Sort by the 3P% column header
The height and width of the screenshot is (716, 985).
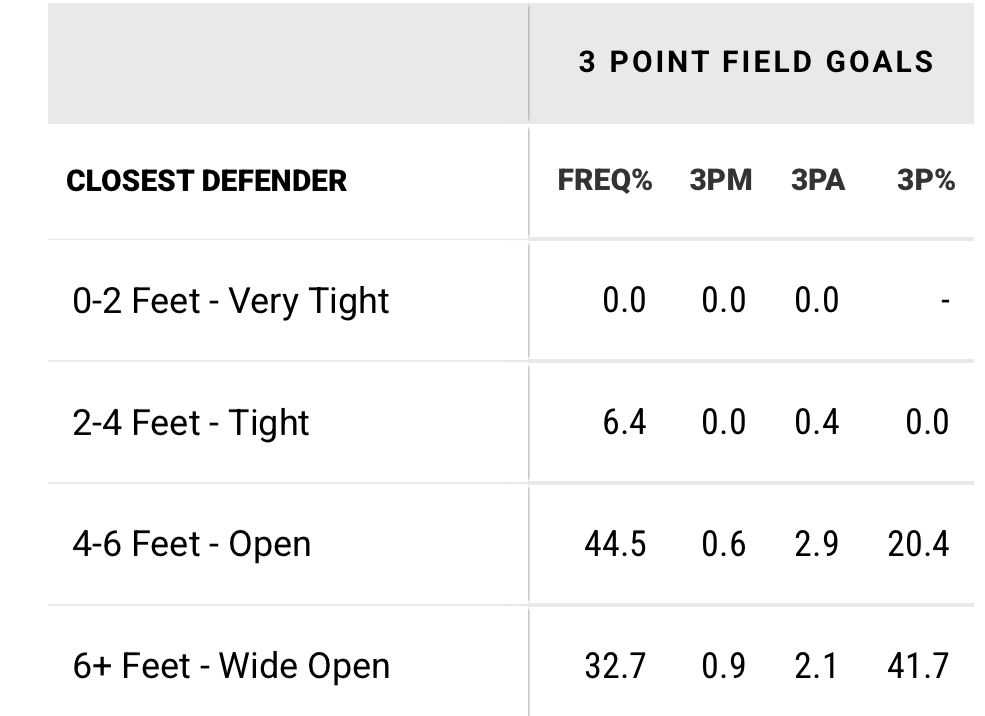(x=925, y=181)
